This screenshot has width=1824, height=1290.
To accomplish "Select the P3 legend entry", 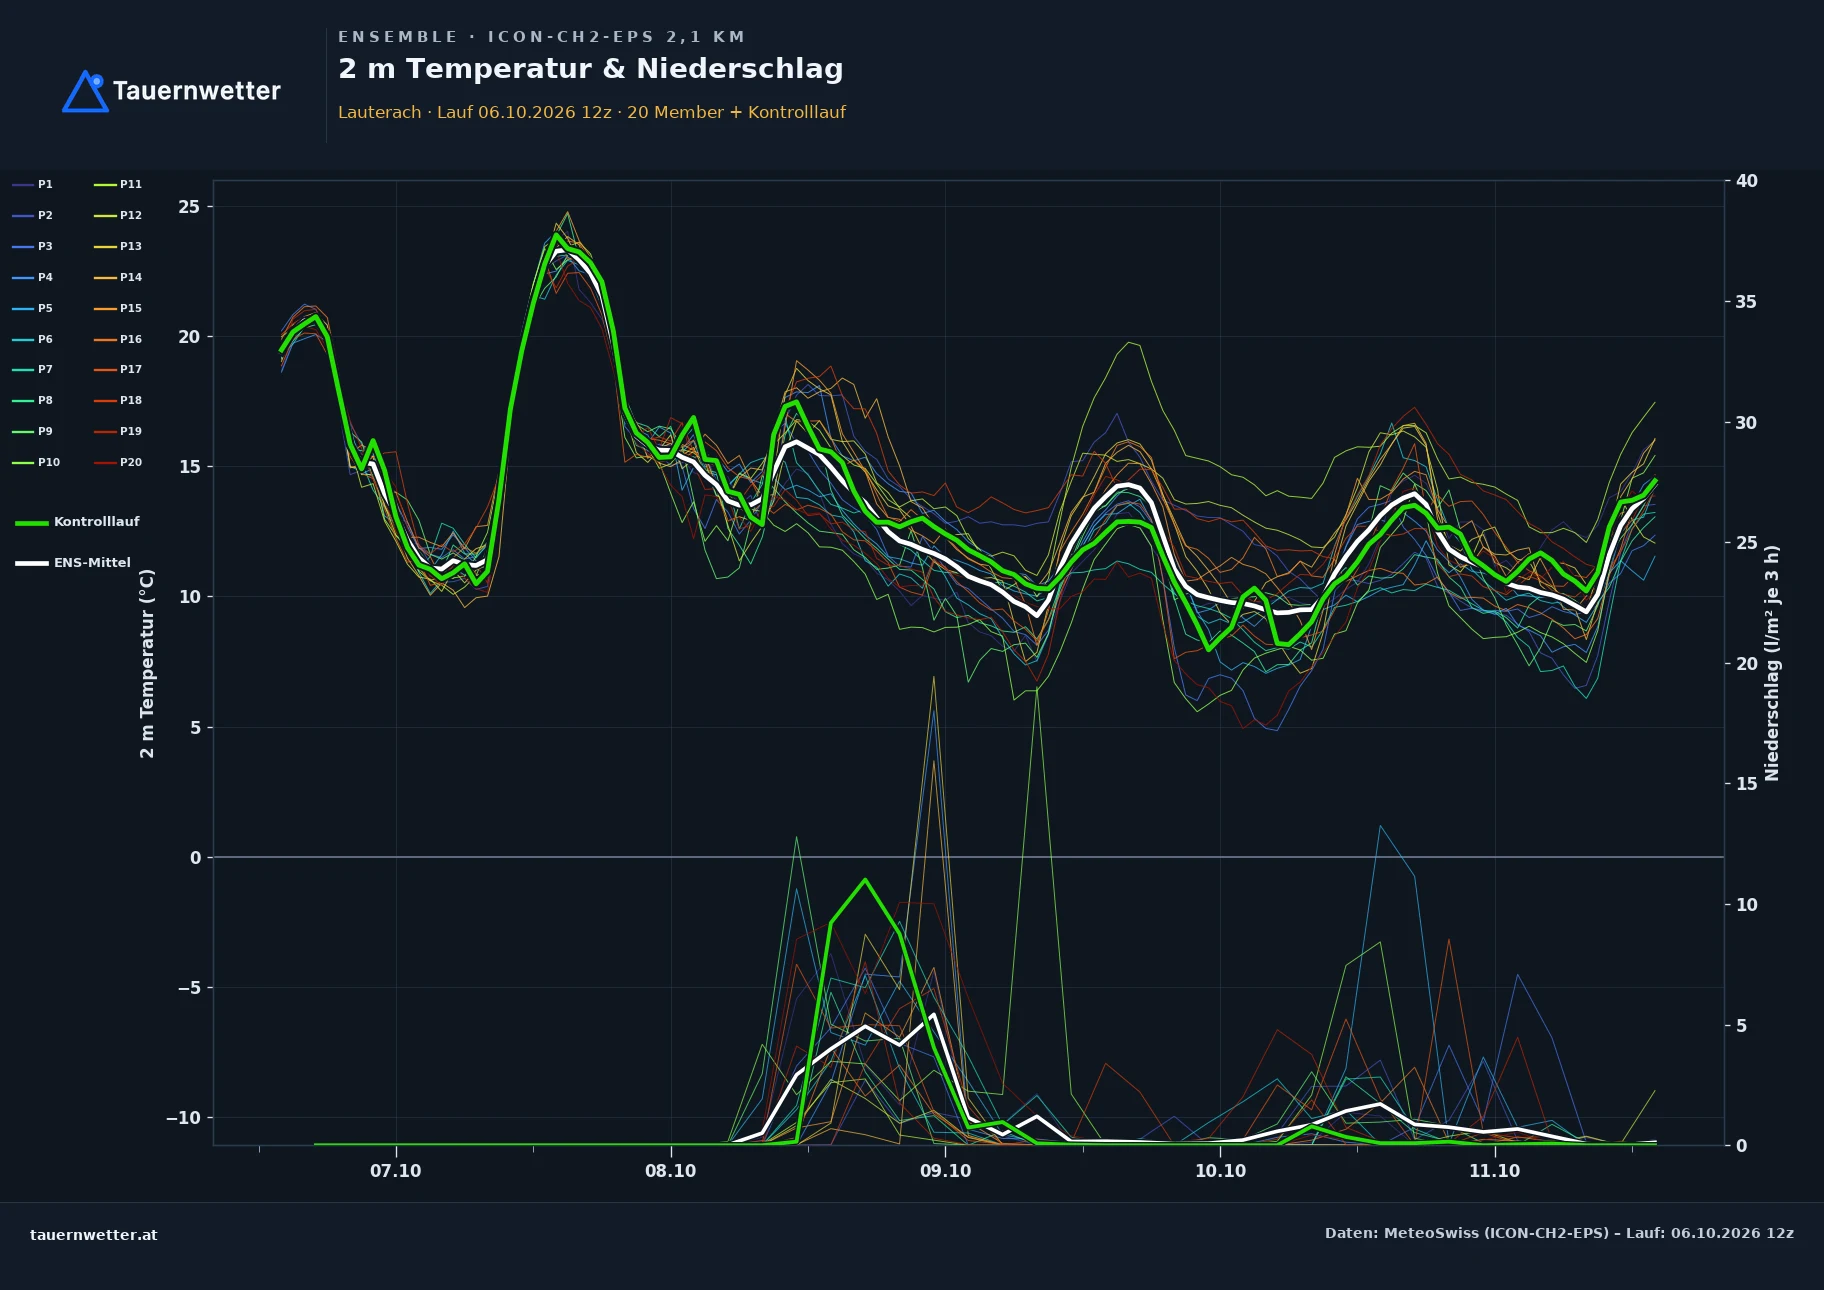I will (33, 246).
